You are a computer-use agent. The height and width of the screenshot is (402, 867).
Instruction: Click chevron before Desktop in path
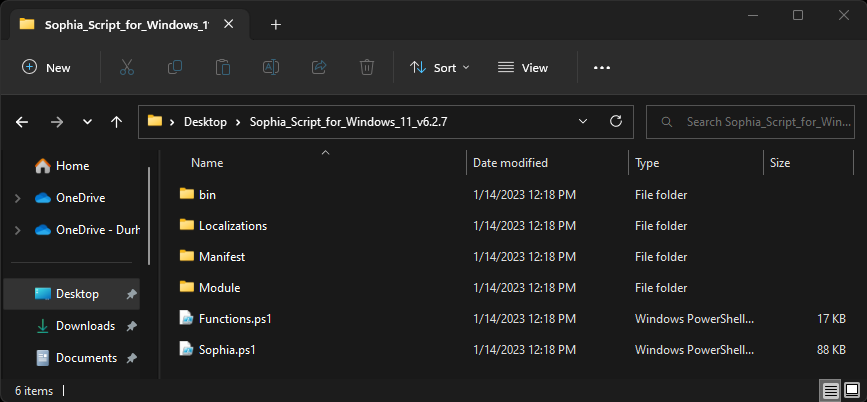[173, 122]
